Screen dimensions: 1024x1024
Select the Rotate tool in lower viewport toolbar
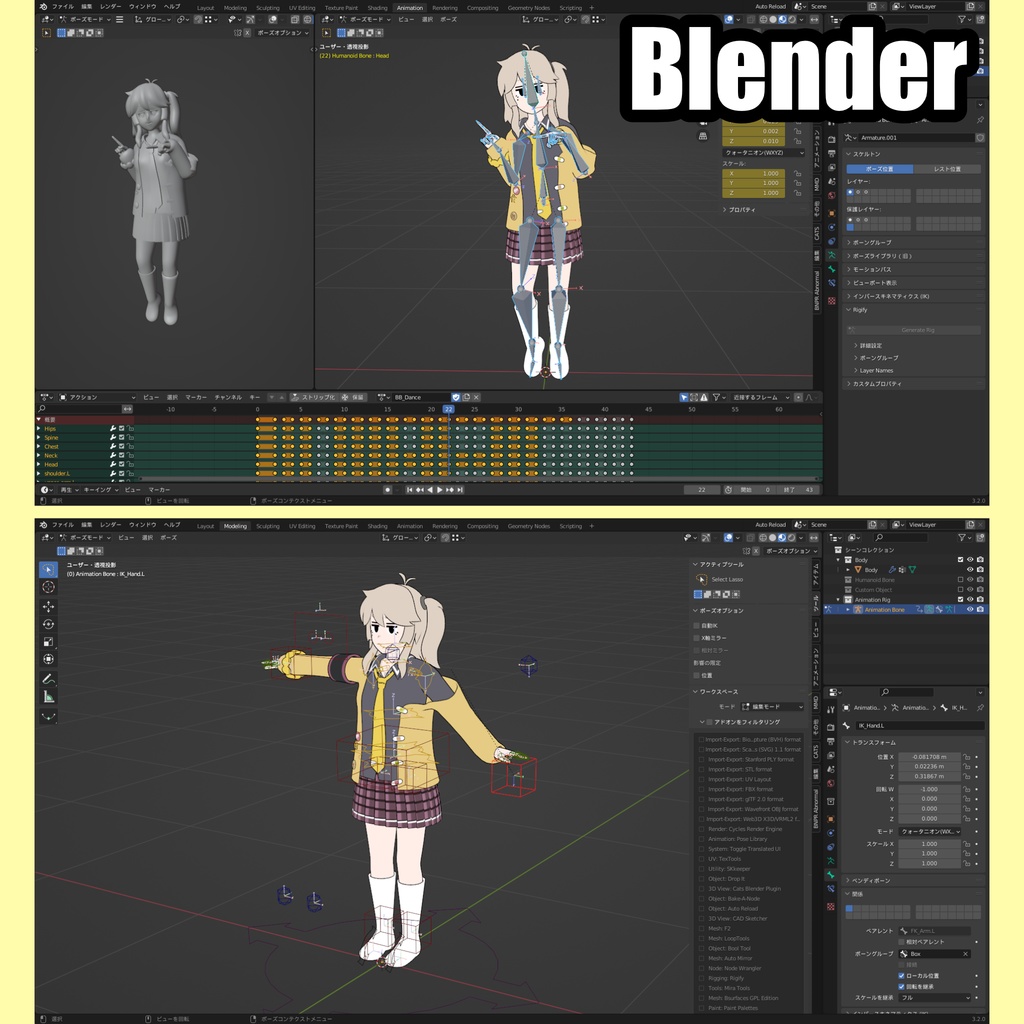click(x=48, y=624)
